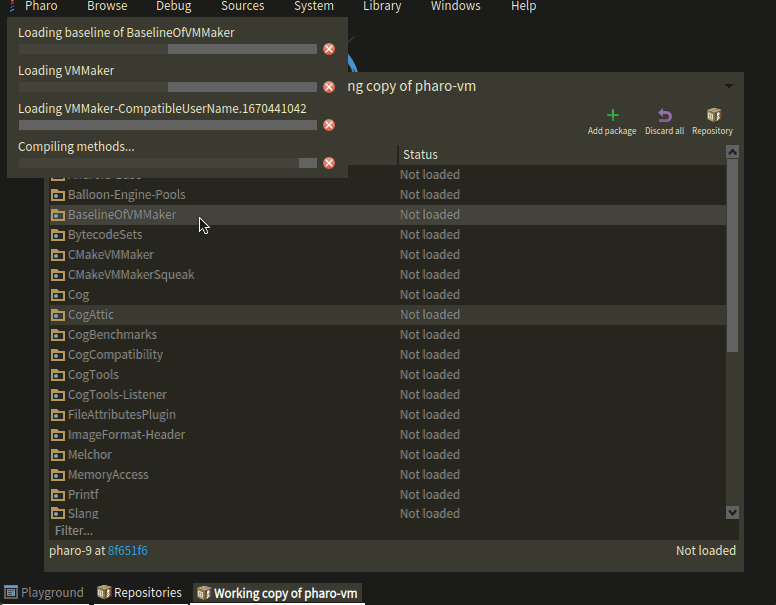The width and height of the screenshot is (776, 605).
Task: Click the scroll down arrow of package list
Action: tap(732, 512)
